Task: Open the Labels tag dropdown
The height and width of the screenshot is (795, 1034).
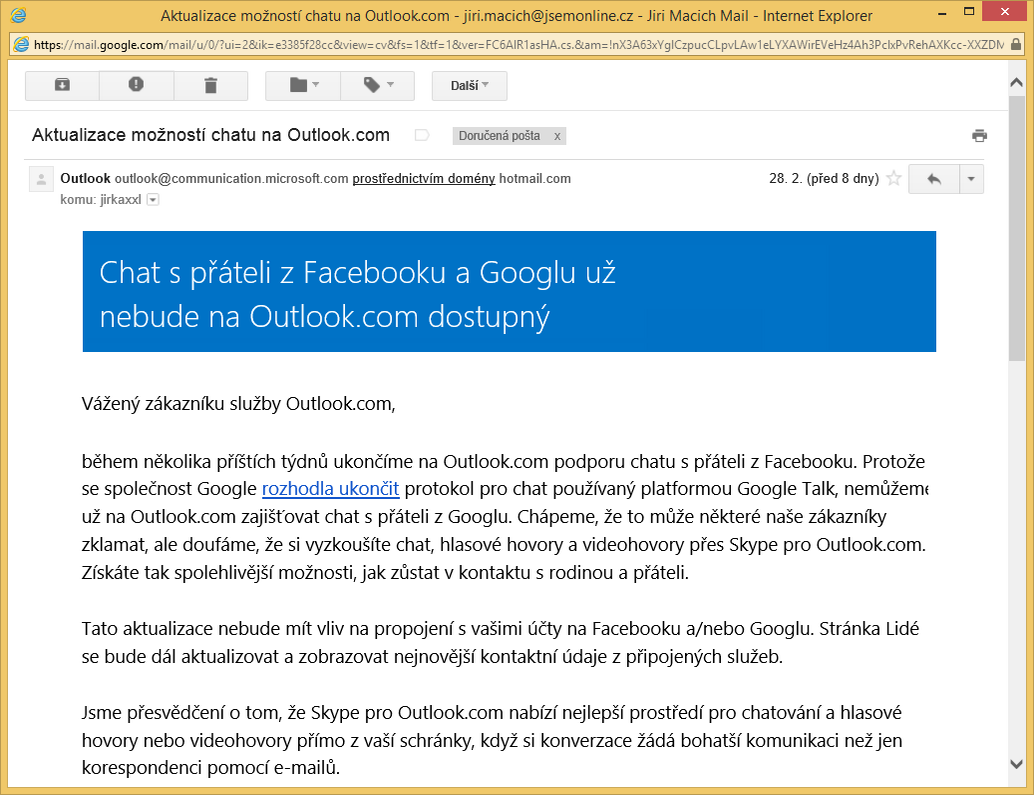Action: click(378, 86)
